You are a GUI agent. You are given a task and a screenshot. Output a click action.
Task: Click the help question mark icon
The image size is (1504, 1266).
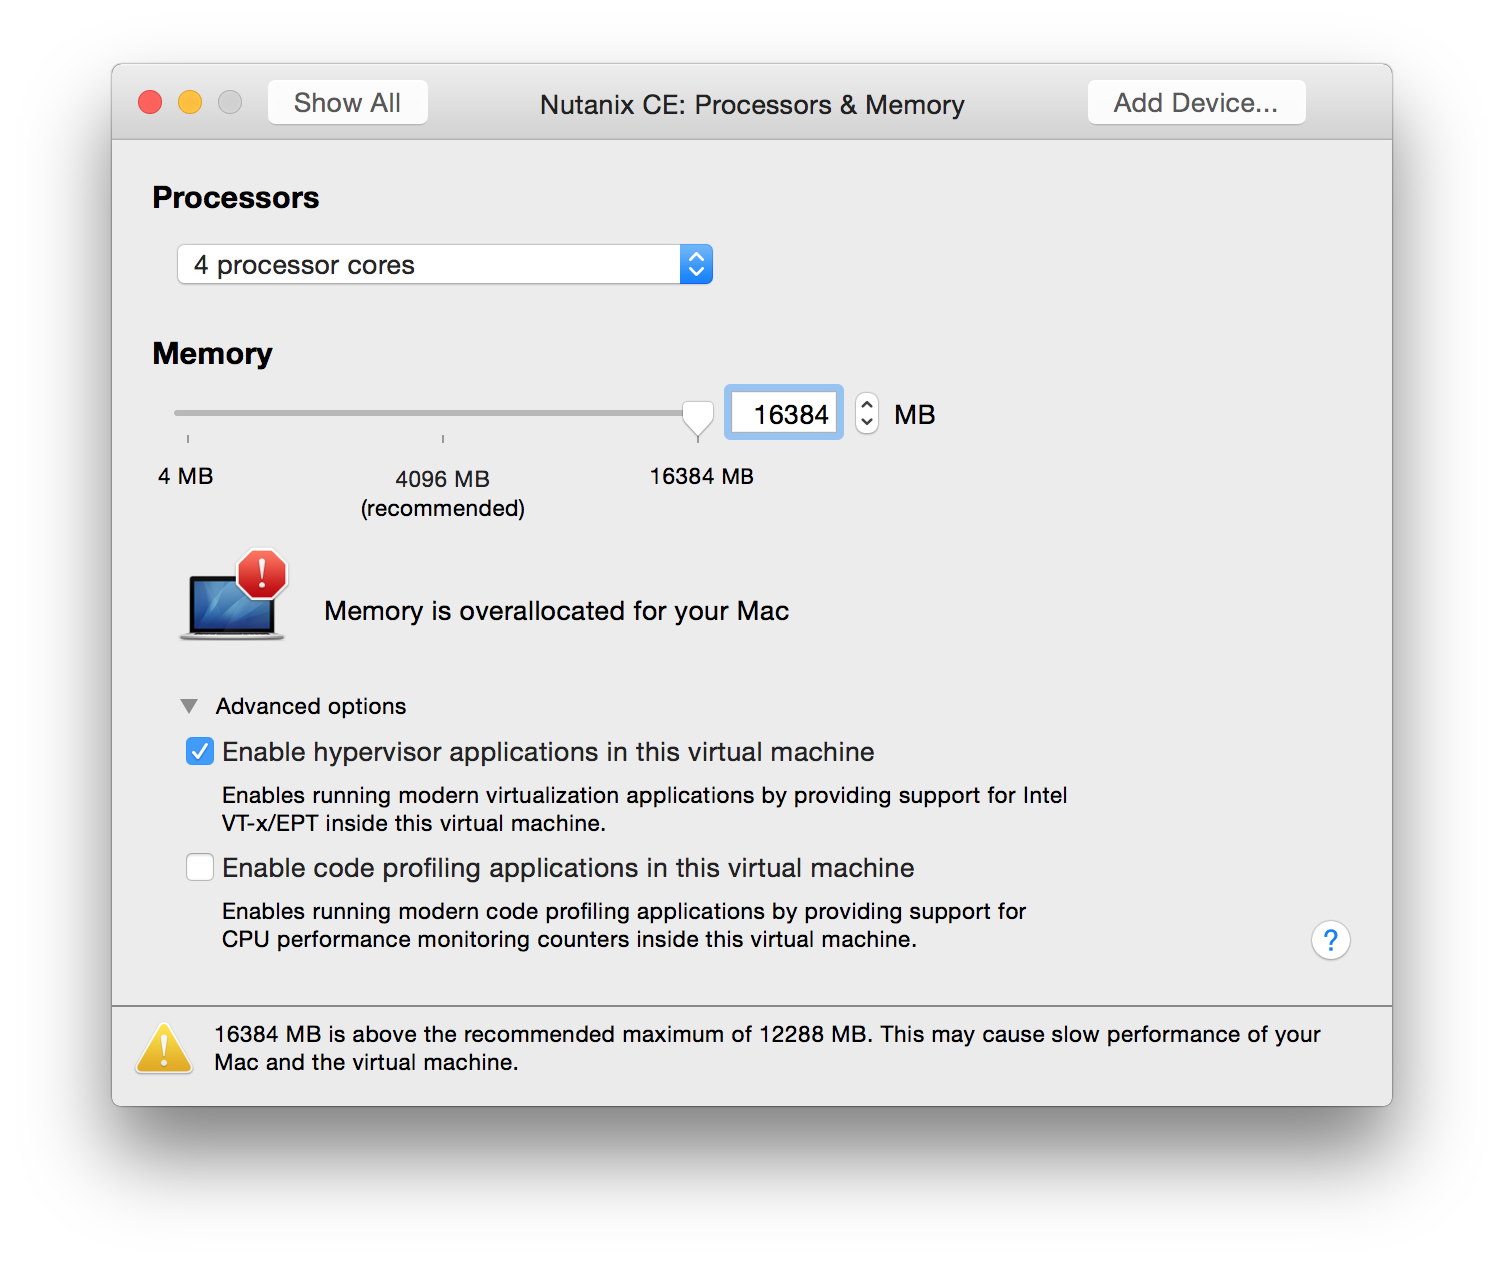tap(1330, 940)
